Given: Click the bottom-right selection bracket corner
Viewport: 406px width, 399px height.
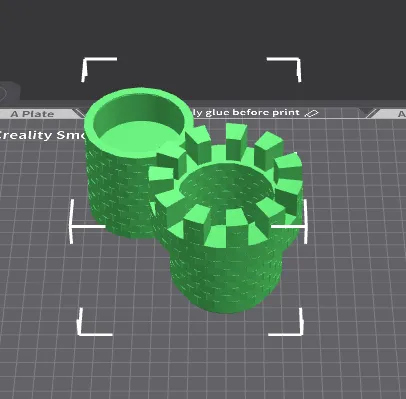Looking at the screenshot, I should (286, 322).
